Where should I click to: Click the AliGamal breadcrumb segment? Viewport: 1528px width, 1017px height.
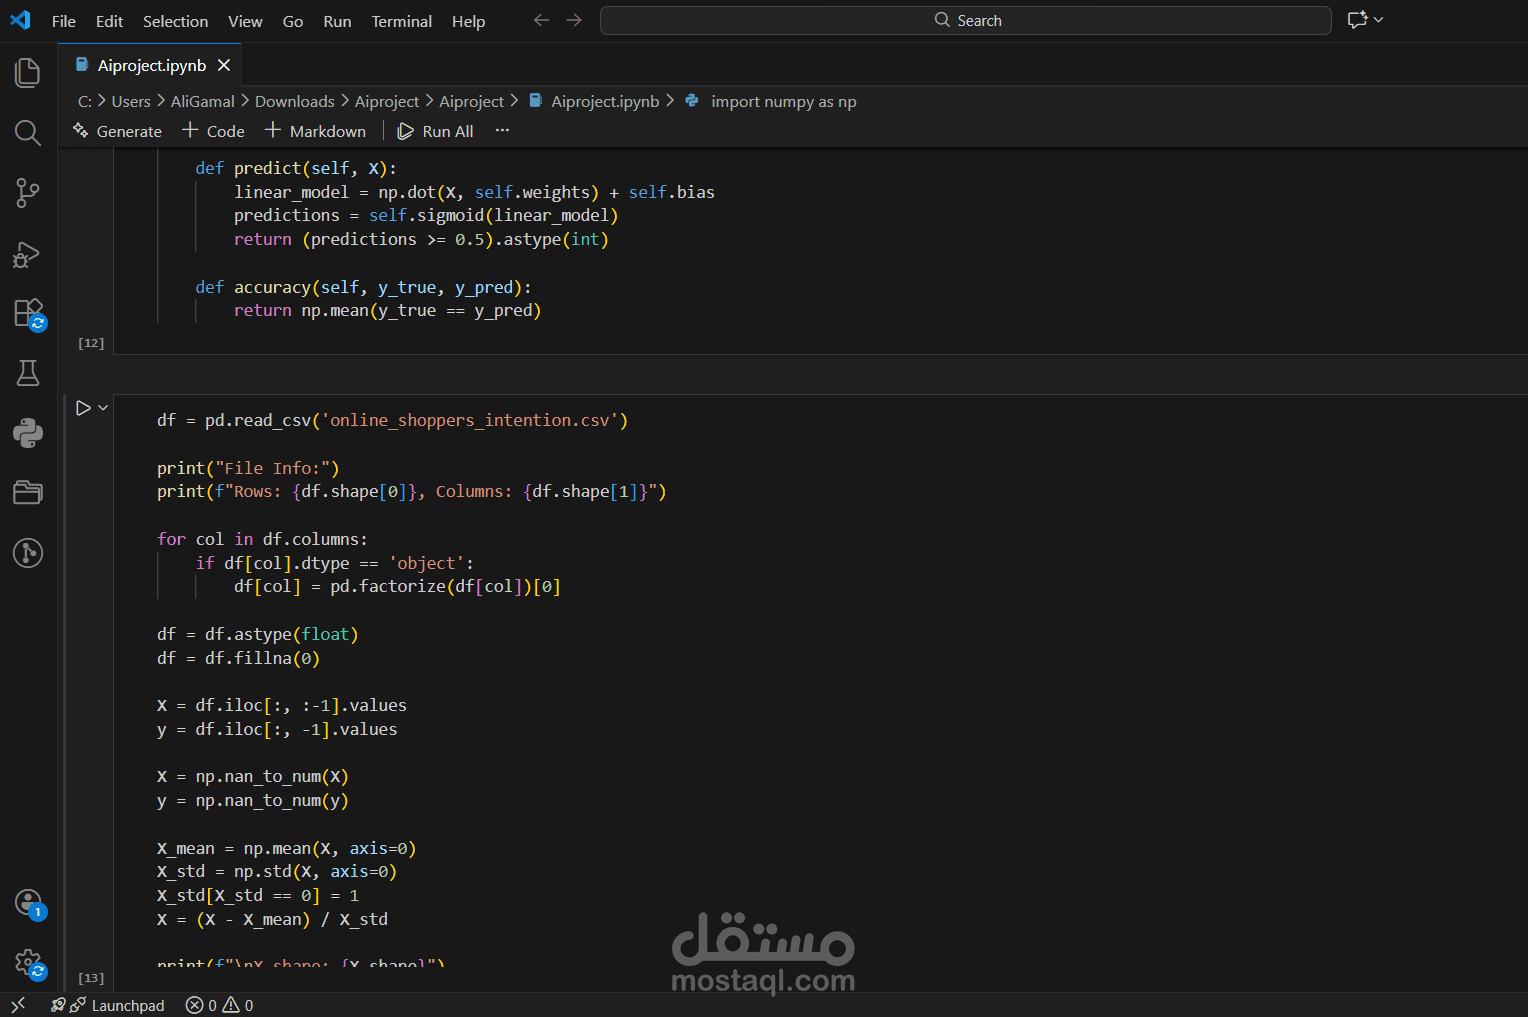click(202, 102)
